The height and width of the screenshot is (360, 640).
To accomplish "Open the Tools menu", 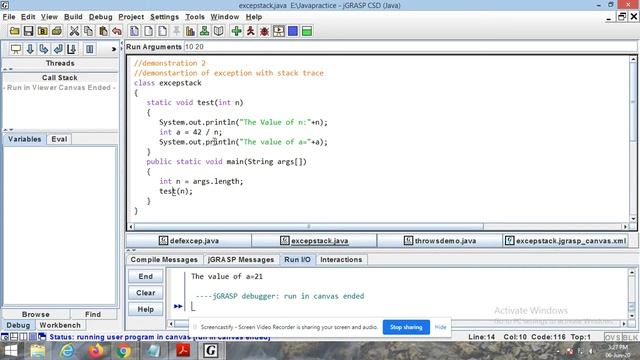I will click(195, 17).
